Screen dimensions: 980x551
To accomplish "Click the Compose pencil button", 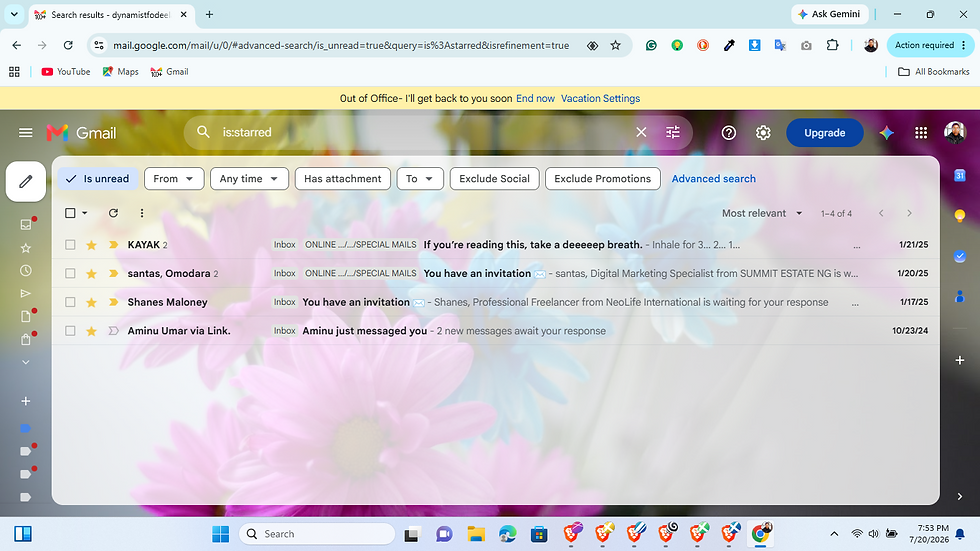I will coord(26,182).
